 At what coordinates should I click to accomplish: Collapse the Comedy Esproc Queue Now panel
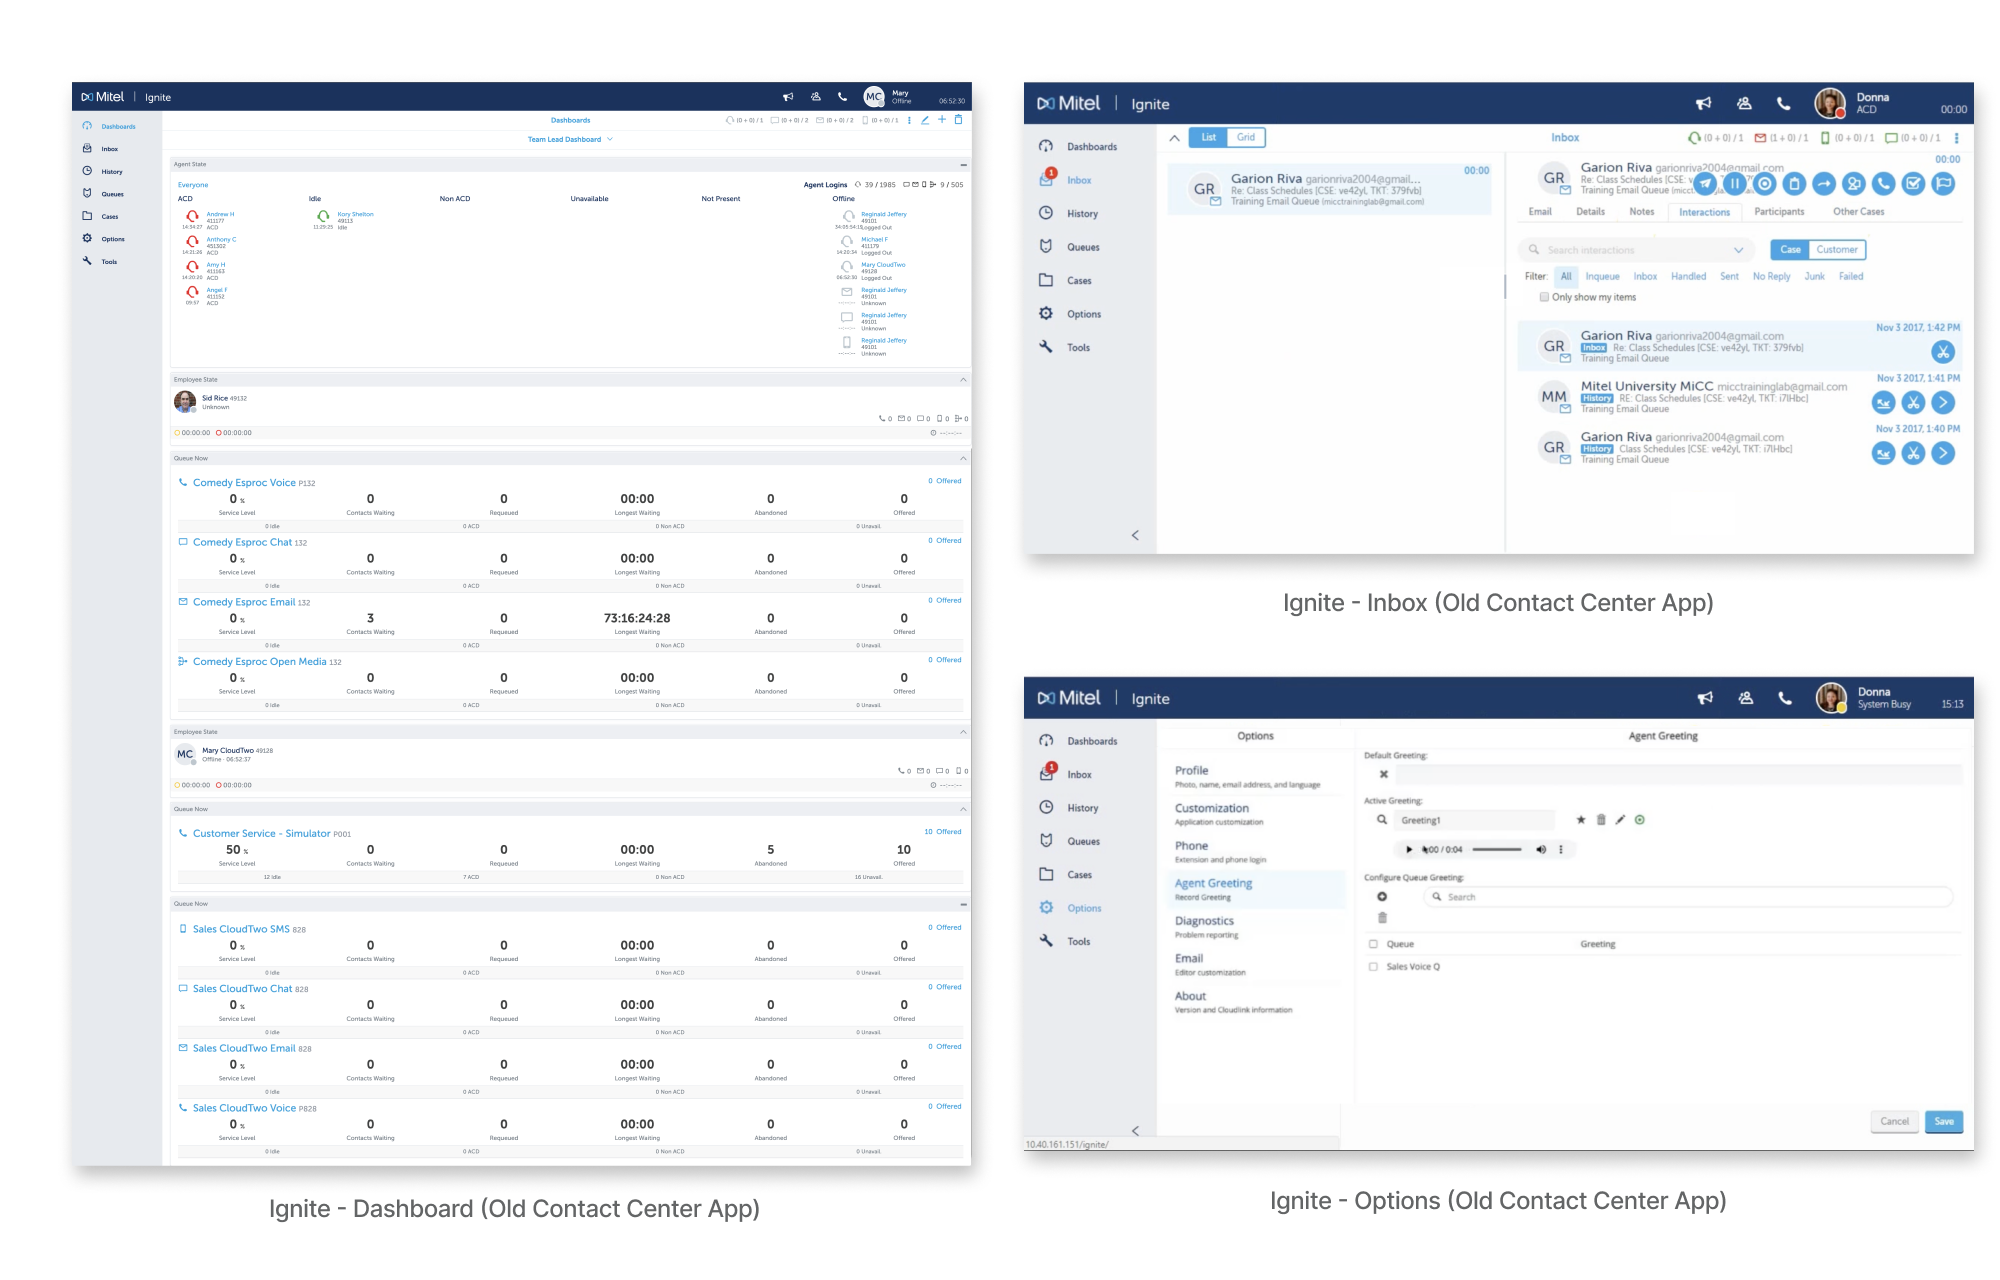[x=963, y=459]
